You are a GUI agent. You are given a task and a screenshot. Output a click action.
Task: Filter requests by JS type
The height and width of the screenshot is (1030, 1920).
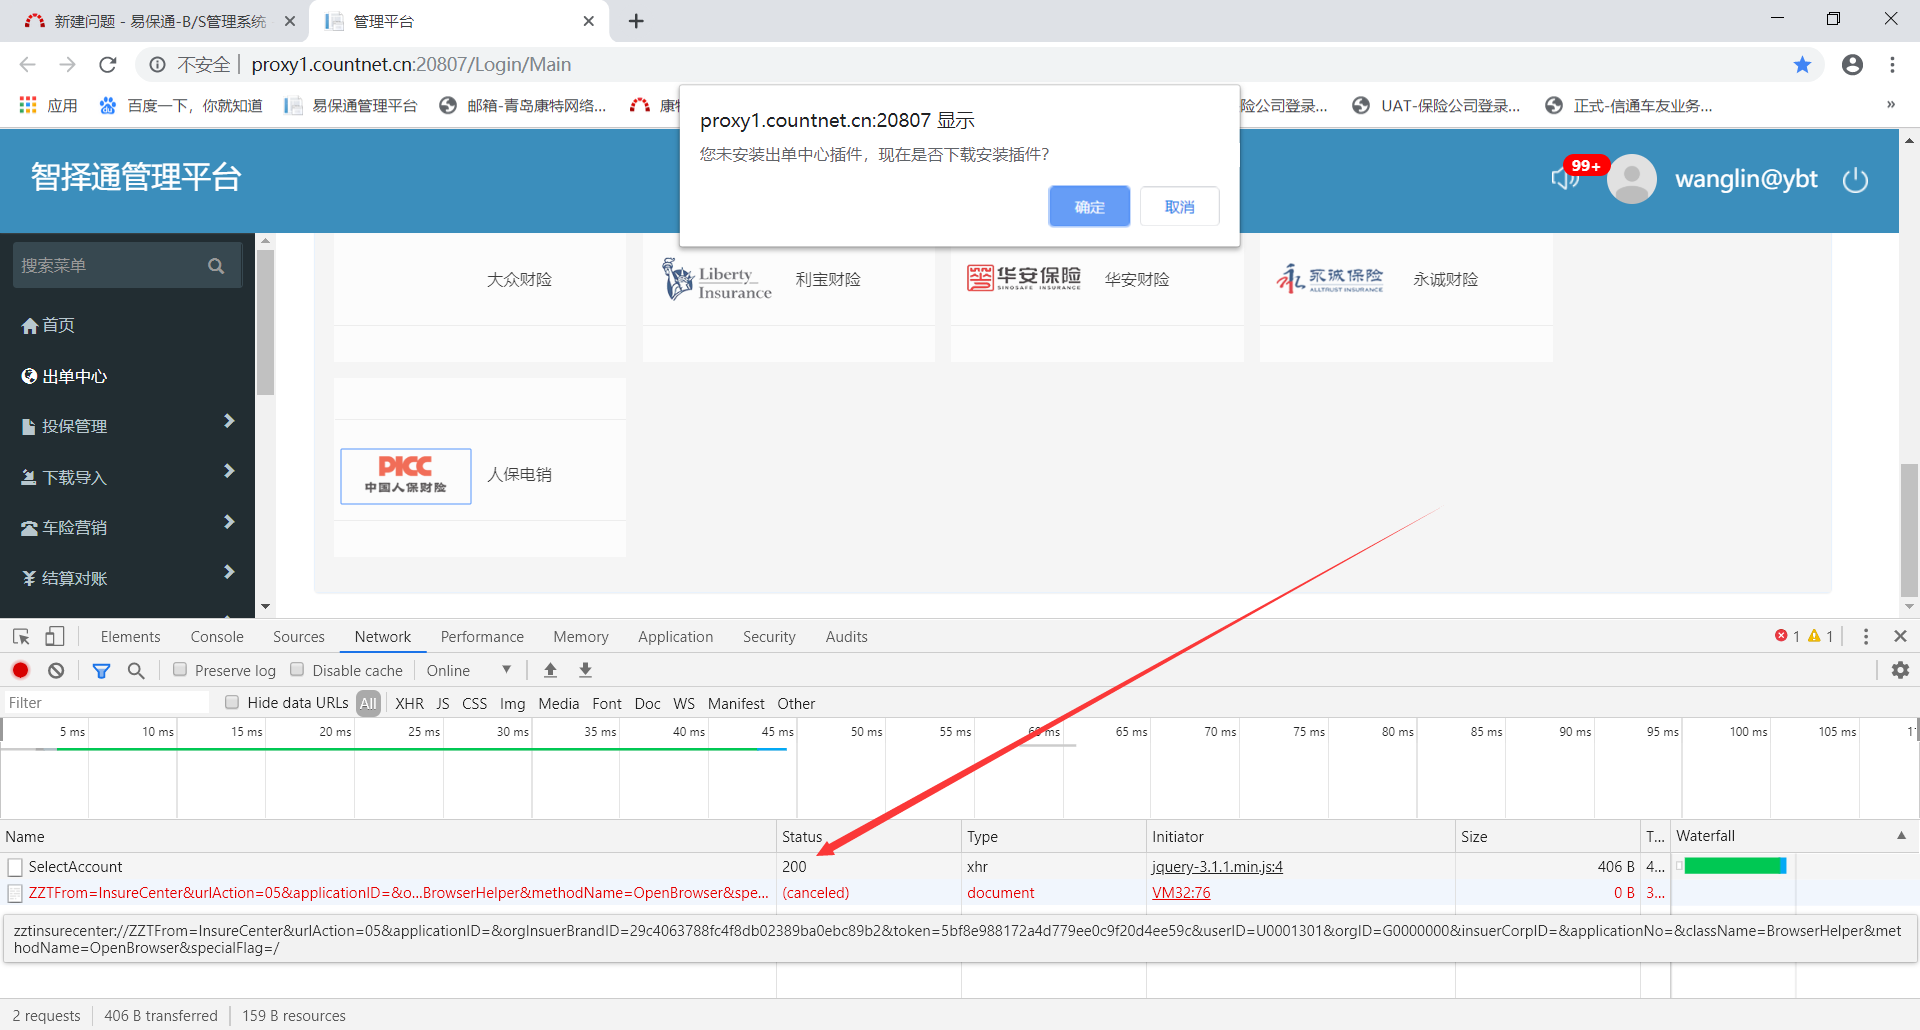[443, 703]
